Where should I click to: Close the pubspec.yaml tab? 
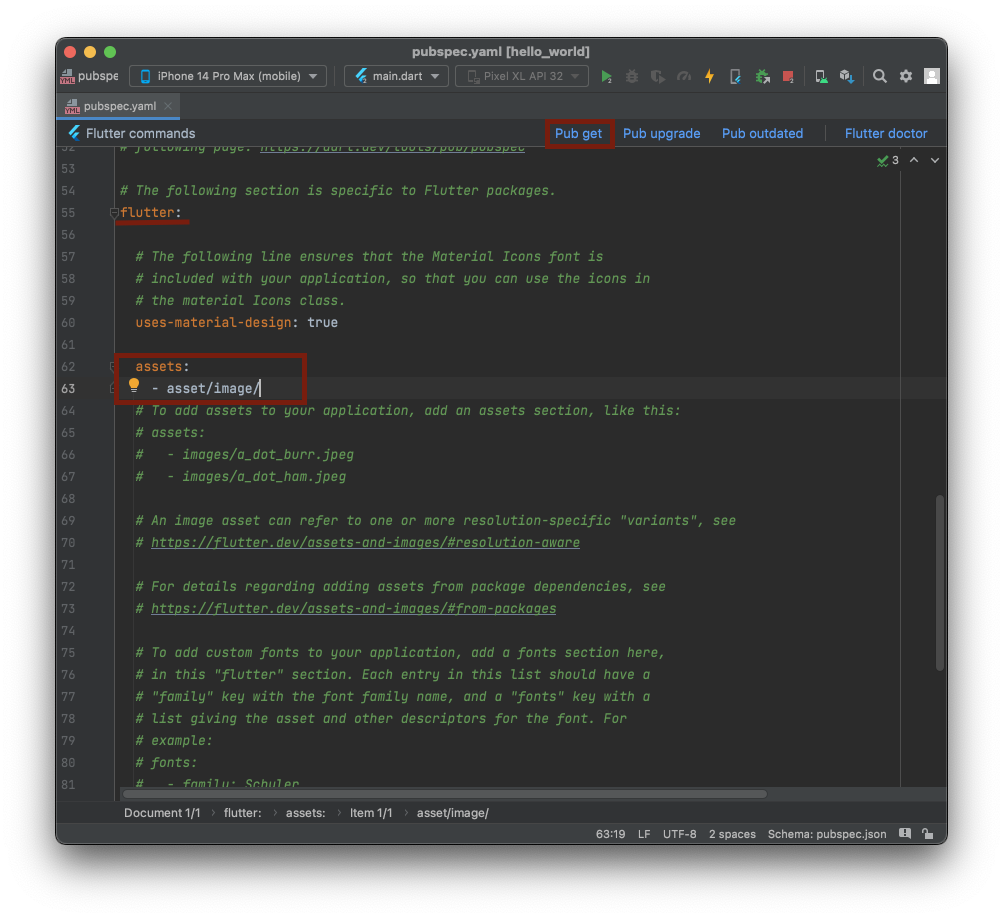(168, 106)
